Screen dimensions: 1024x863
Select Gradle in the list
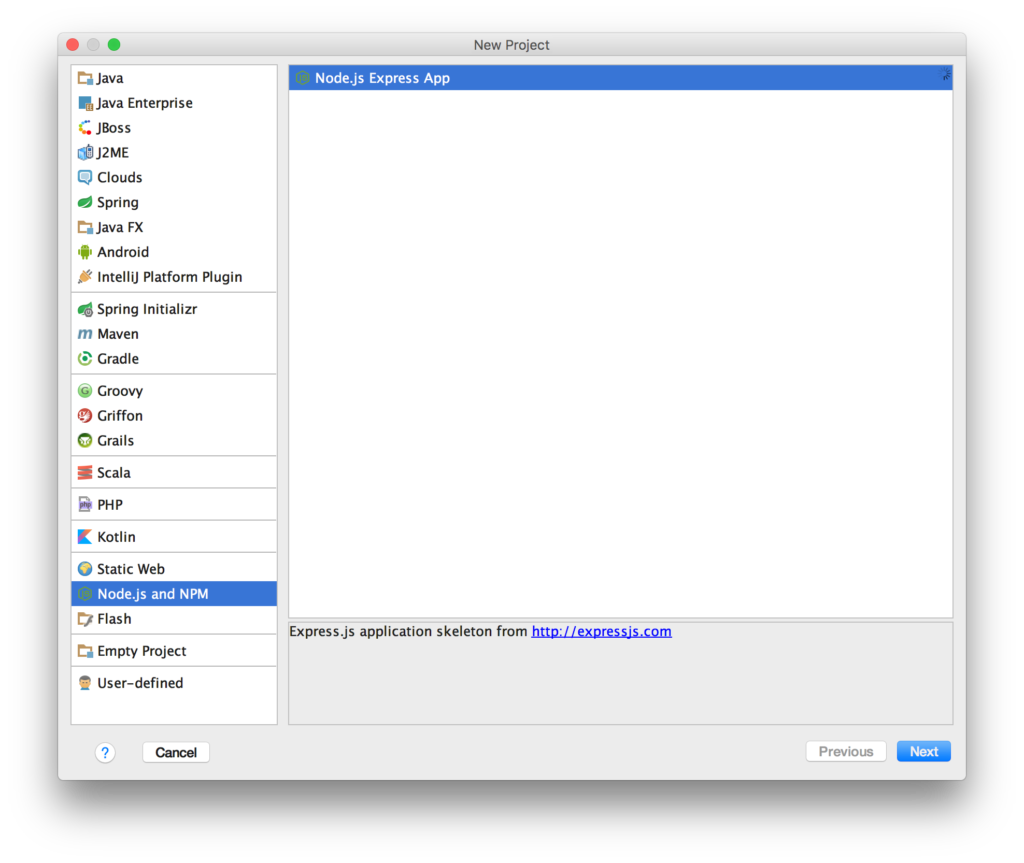click(x=174, y=359)
